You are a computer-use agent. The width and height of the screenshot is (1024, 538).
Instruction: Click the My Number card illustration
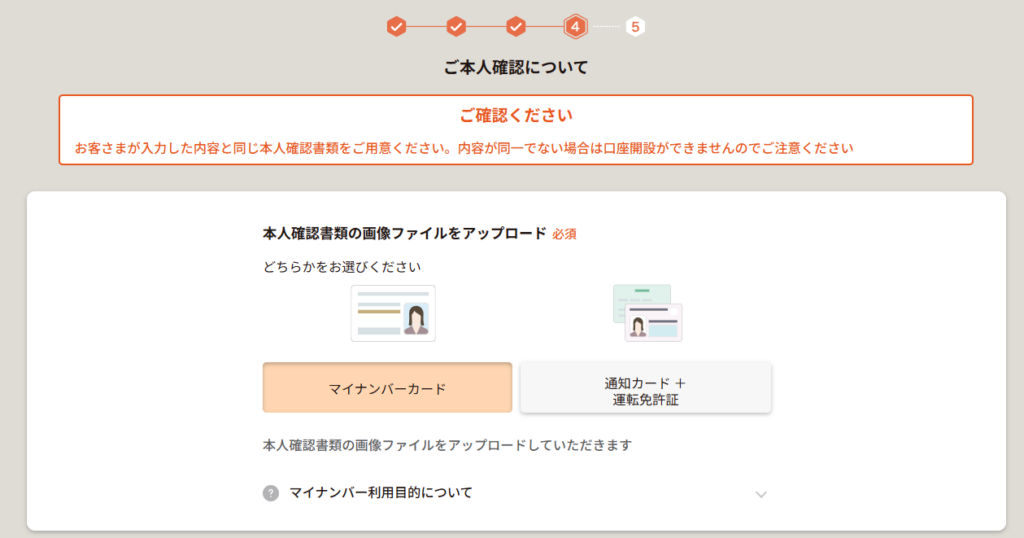click(x=393, y=313)
